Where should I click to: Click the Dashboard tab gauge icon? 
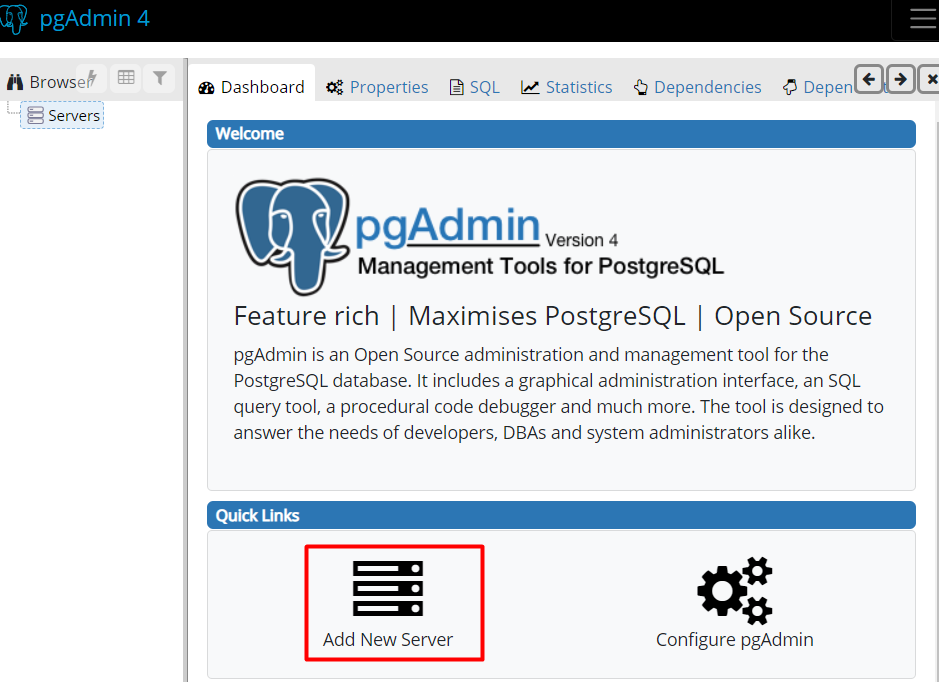pyautogui.click(x=206, y=88)
